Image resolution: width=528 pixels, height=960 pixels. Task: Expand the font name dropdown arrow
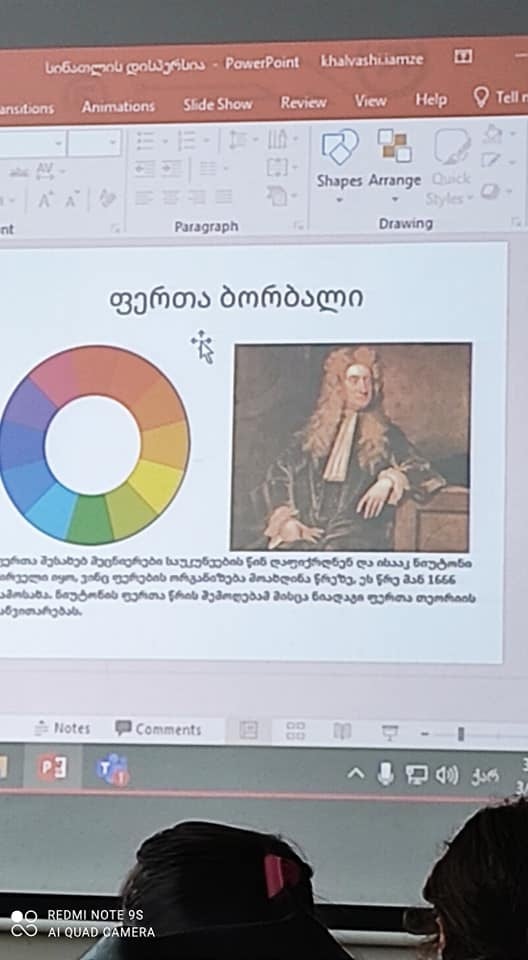pos(59,144)
